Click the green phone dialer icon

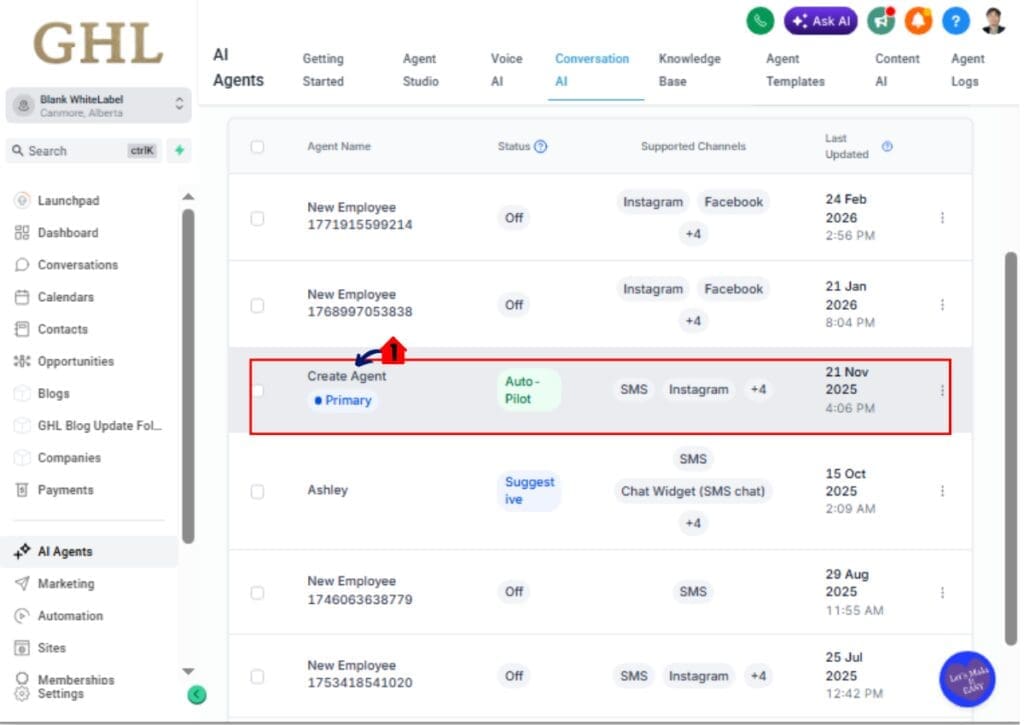click(760, 21)
